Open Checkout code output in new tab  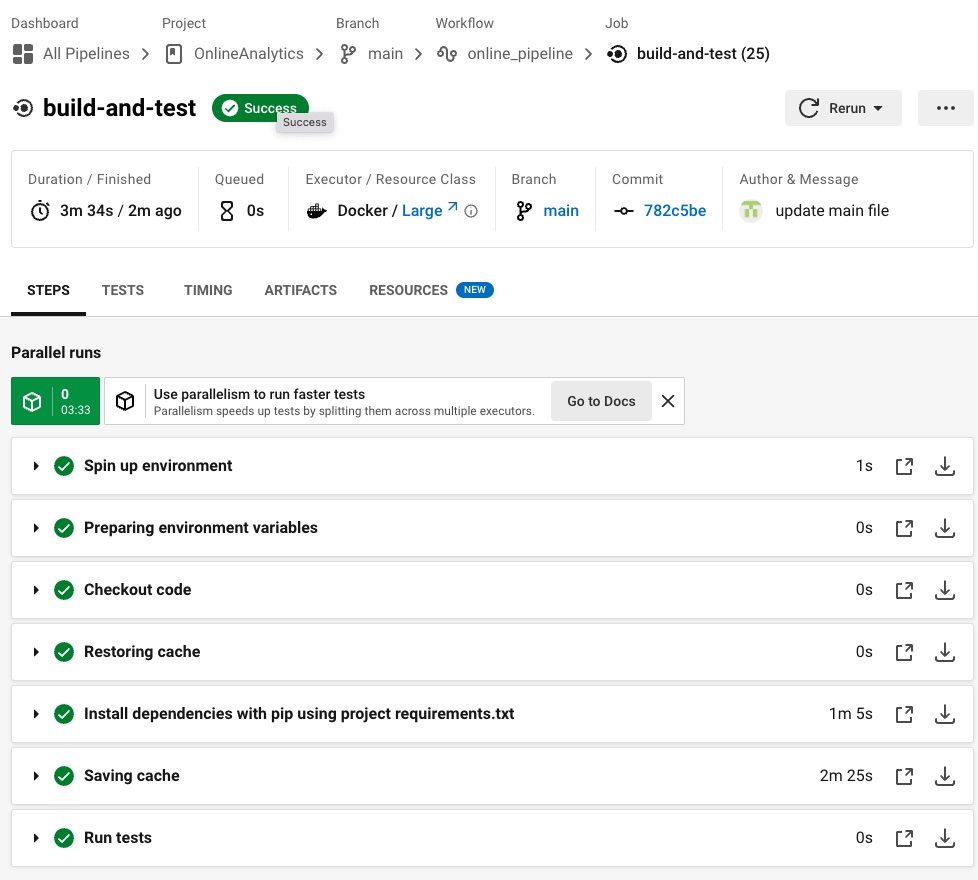(x=904, y=590)
